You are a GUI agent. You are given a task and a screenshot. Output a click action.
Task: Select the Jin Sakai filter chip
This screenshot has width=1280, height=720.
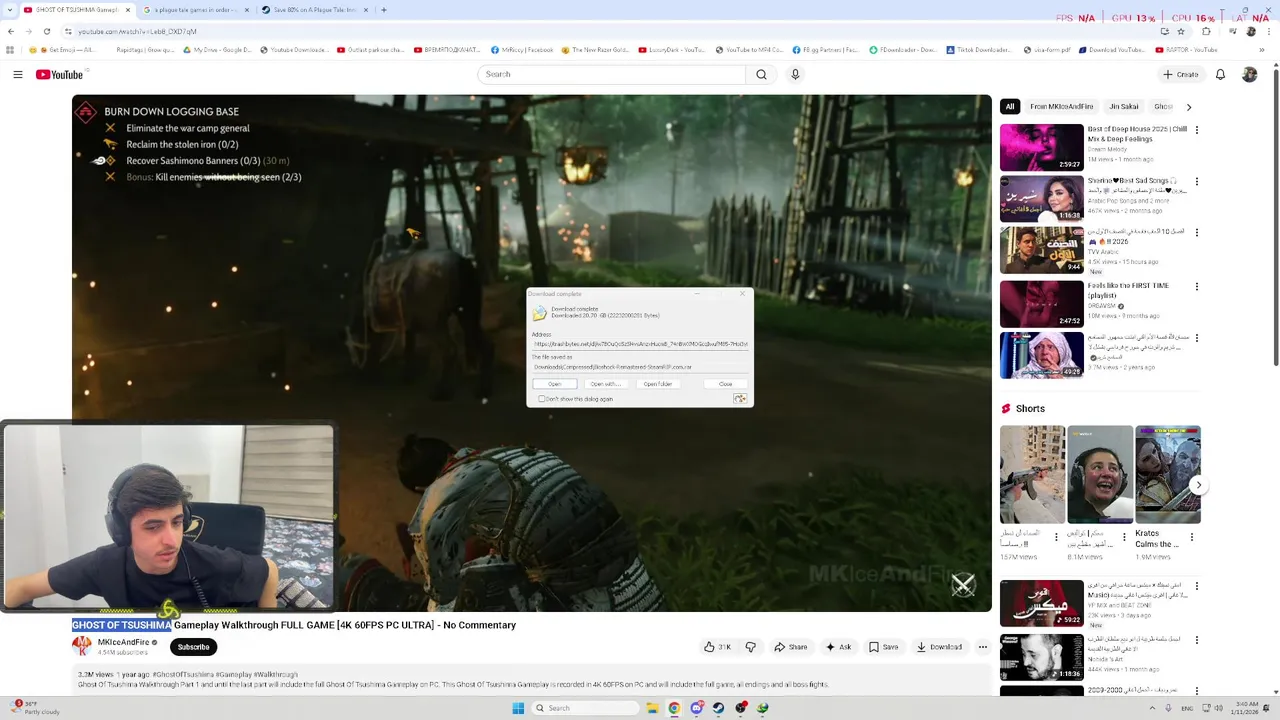coord(1123,107)
